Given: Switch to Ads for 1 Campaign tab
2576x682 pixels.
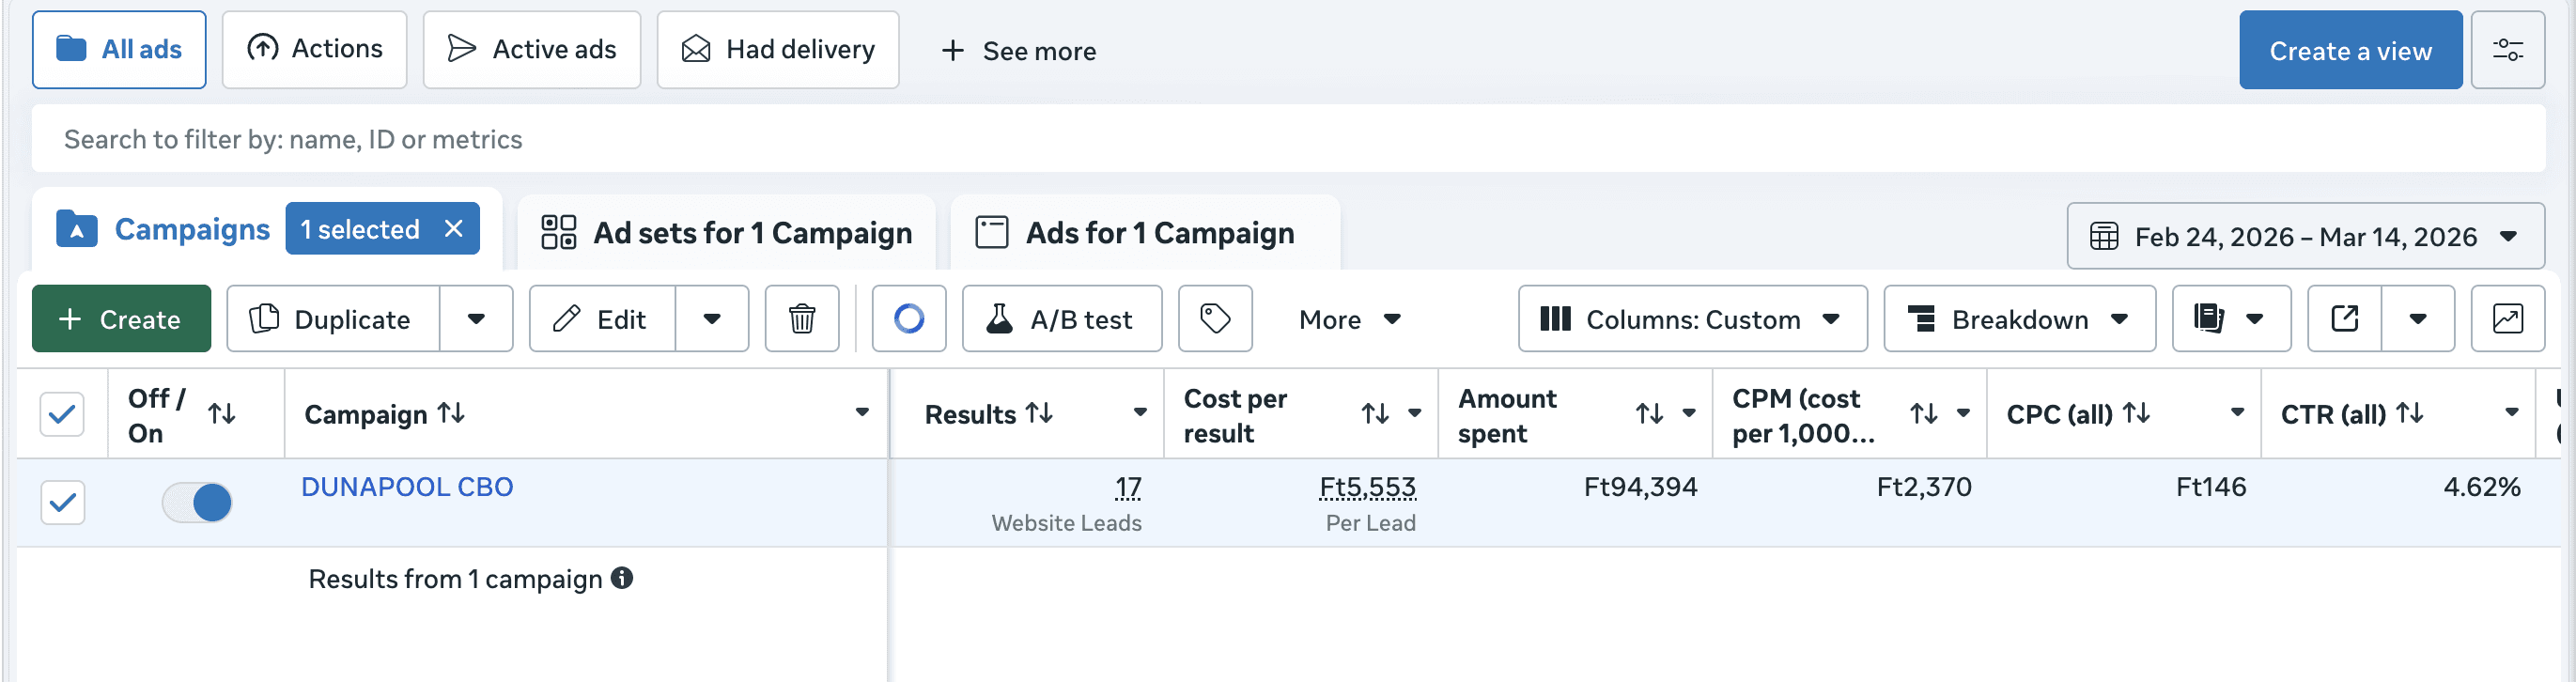Looking at the screenshot, I should (x=1143, y=233).
